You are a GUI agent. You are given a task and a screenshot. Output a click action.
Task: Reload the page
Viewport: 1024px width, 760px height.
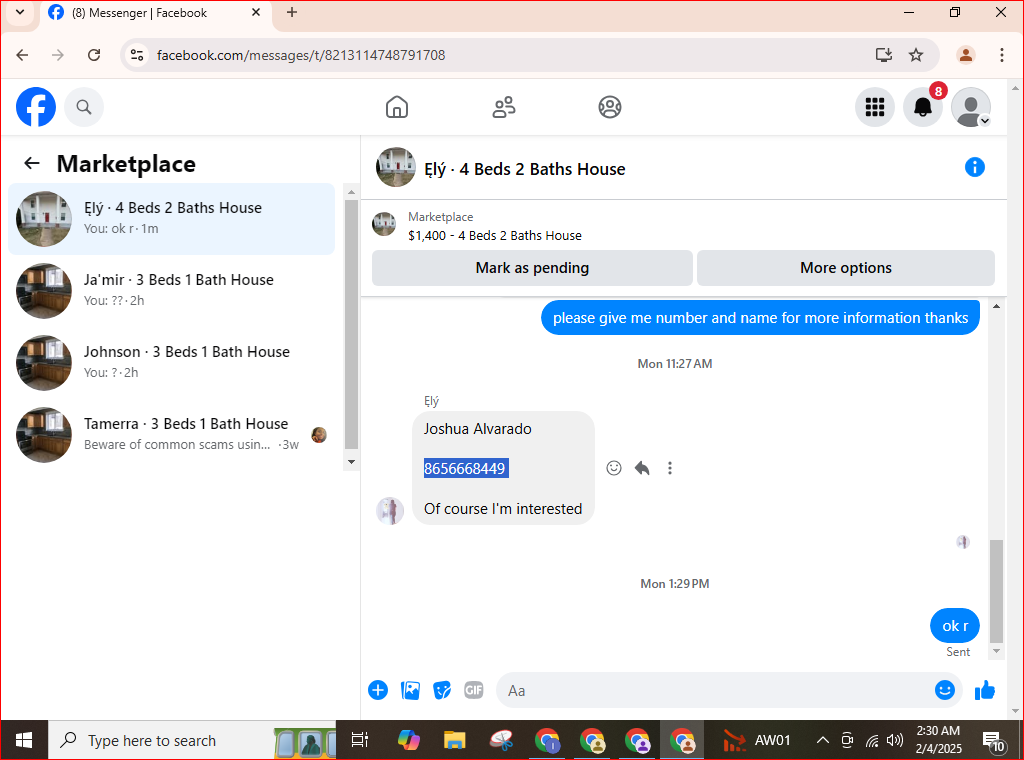click(x=94, y=55)
